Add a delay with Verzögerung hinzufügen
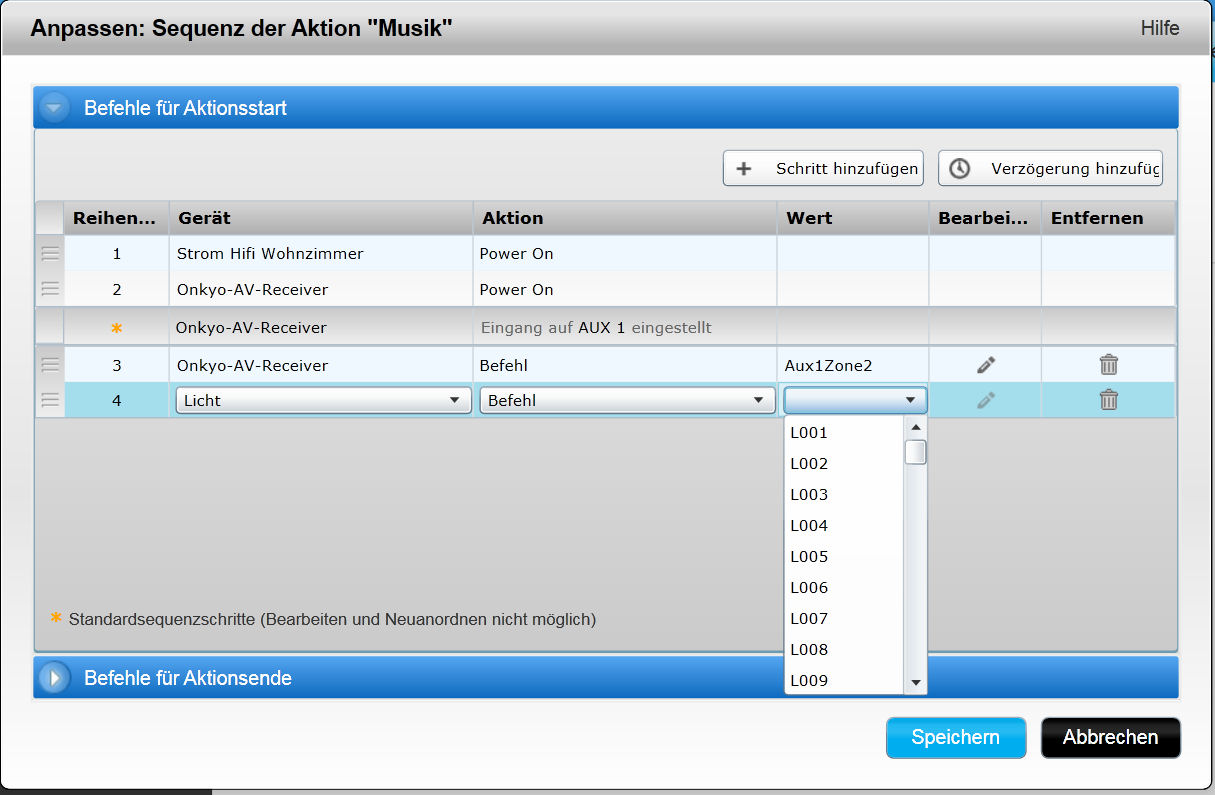 click(1050, 169)
